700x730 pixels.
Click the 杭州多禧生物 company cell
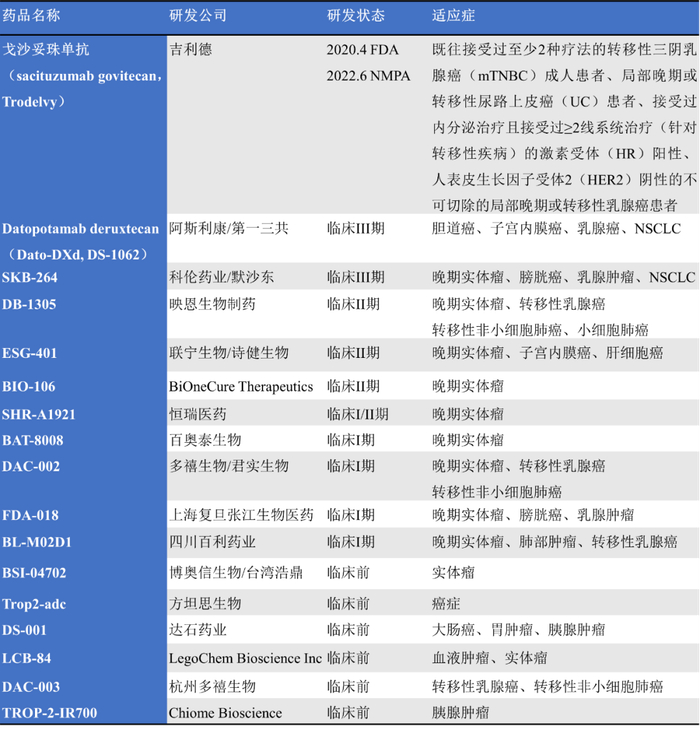point(212,687)
